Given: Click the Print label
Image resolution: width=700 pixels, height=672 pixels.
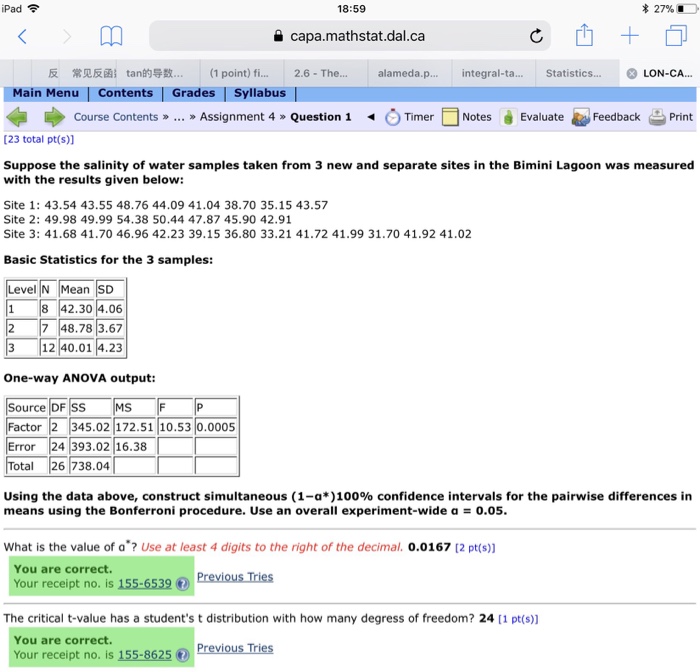Looking at the screenshot, I should tap(680, 117).
